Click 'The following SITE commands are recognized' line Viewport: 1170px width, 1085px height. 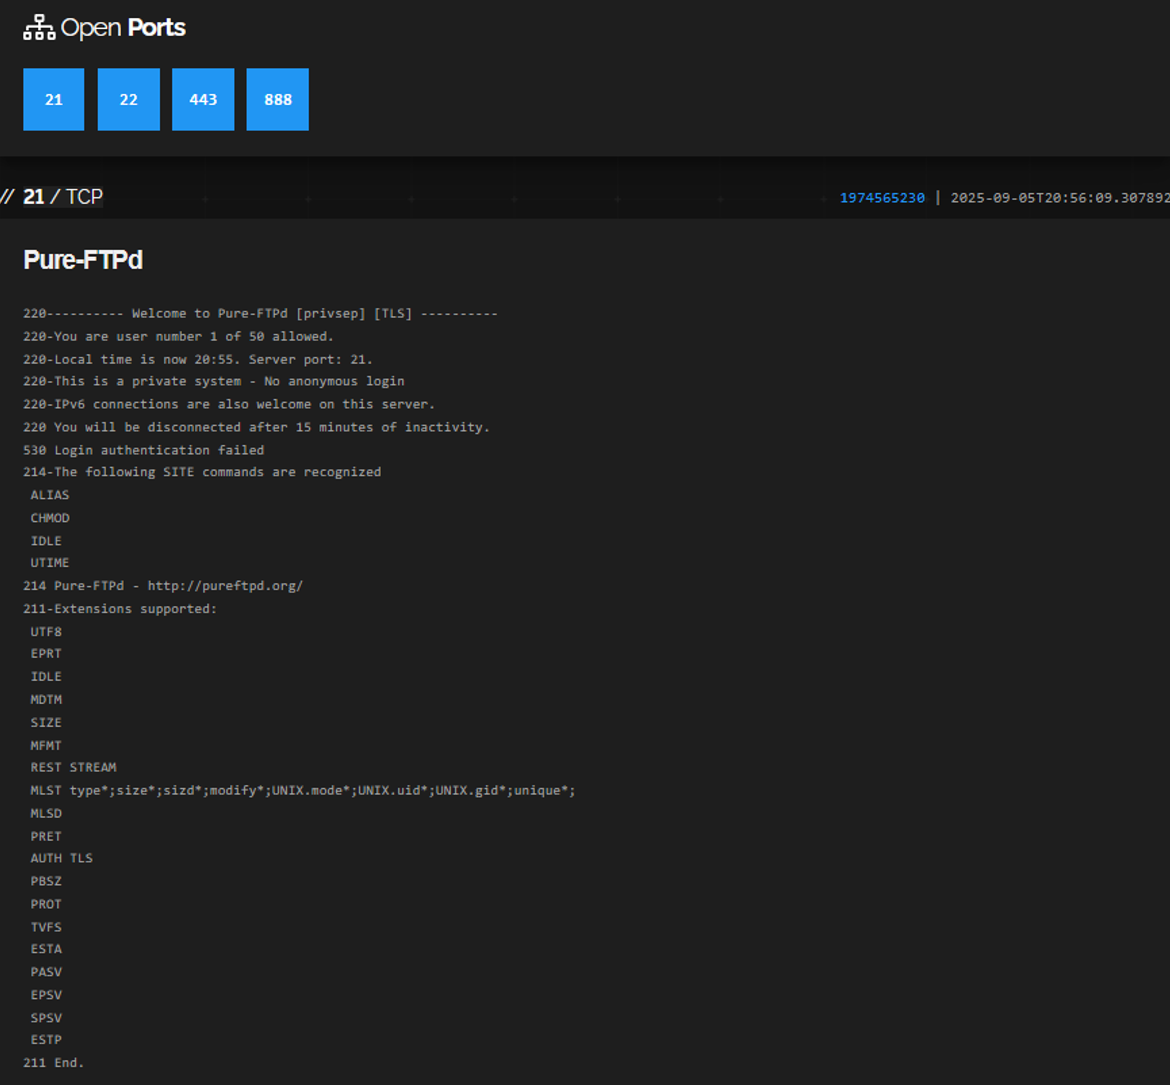202,472
